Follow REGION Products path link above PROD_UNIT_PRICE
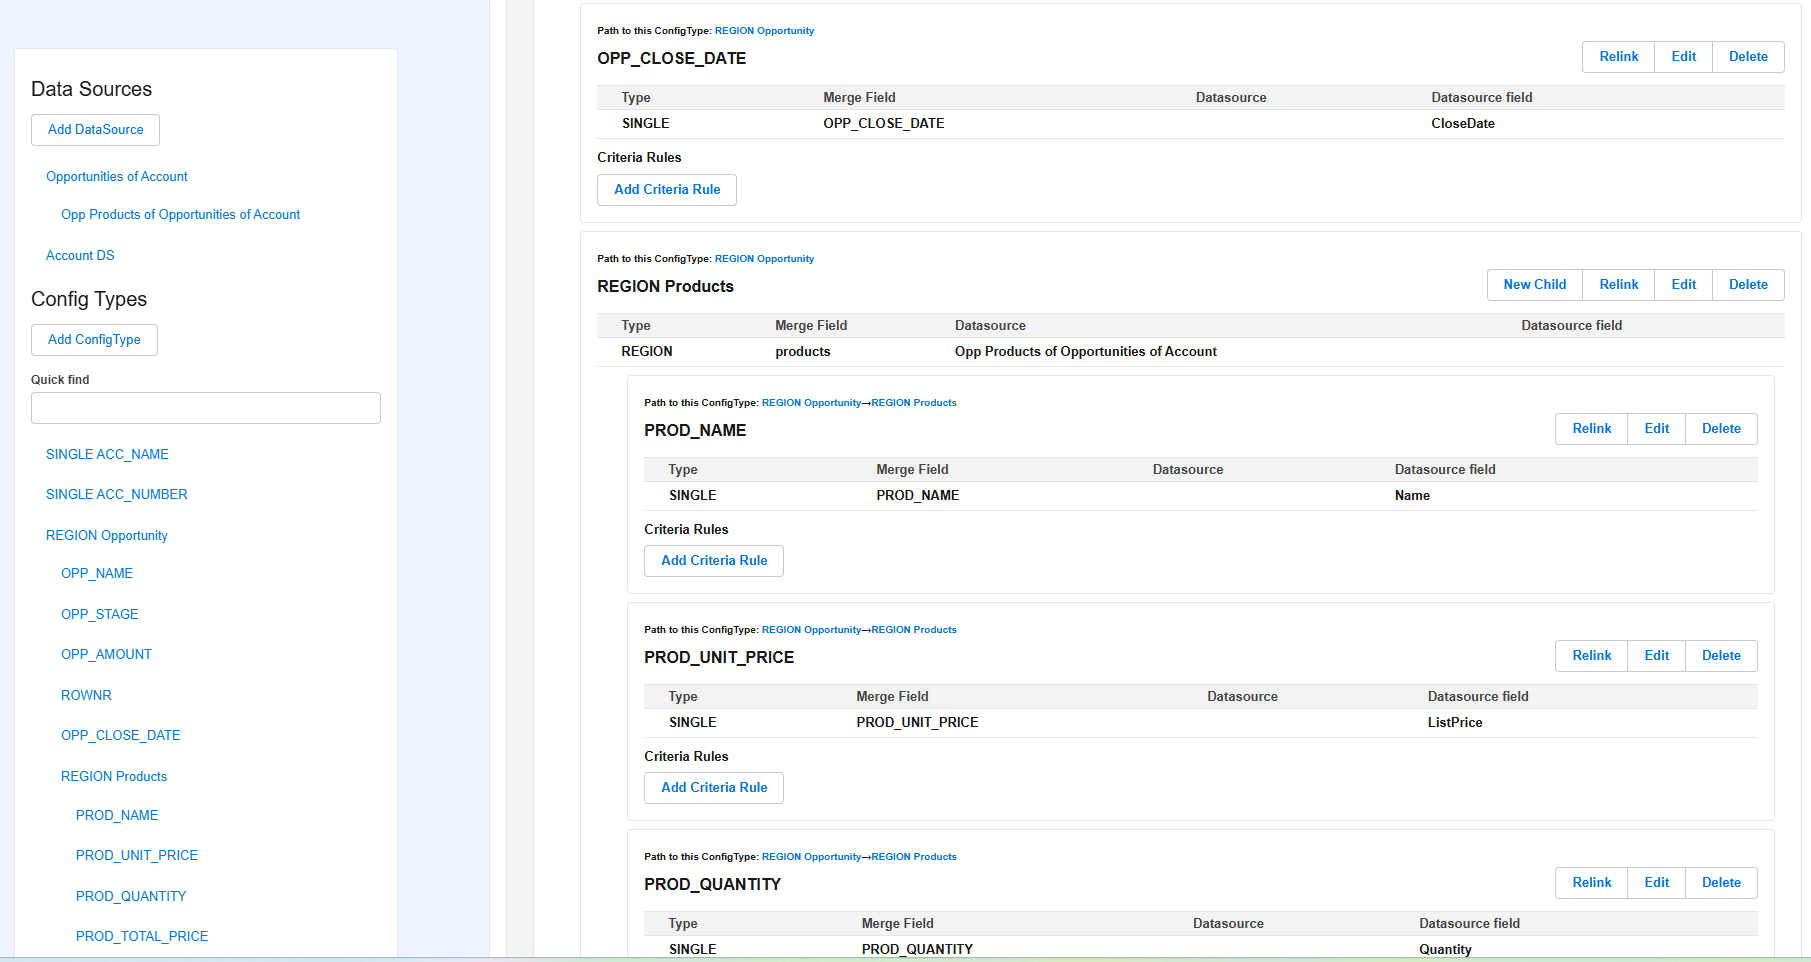The height and width of the screenshot is (962, 1811). pyautogui.click(x=914, y=630)
